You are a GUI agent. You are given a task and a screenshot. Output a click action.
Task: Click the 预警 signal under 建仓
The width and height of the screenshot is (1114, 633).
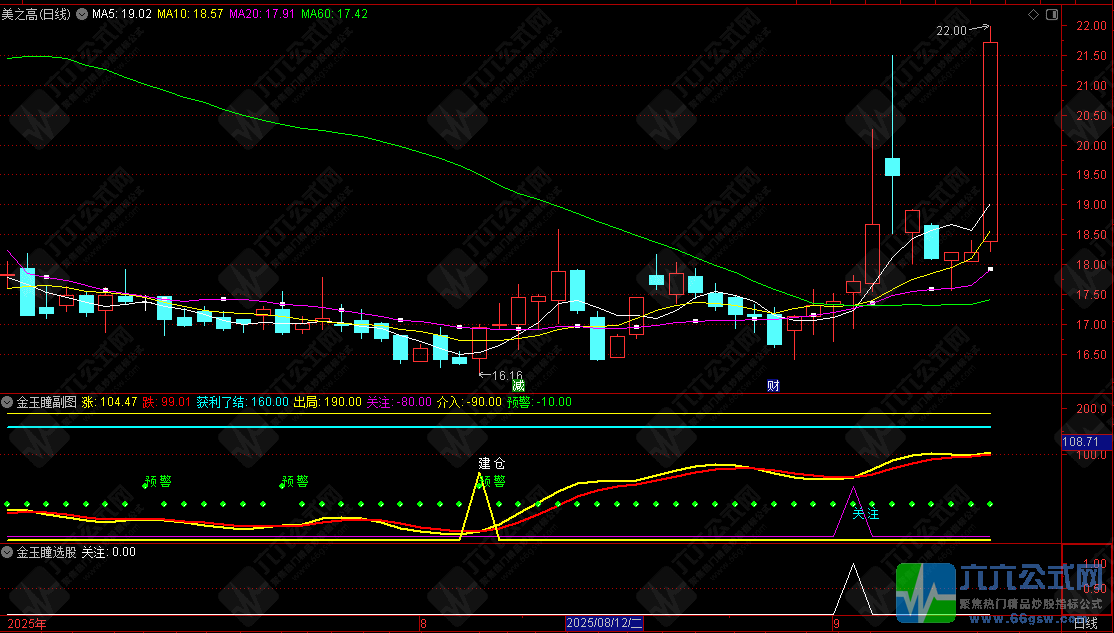(494, 481)
